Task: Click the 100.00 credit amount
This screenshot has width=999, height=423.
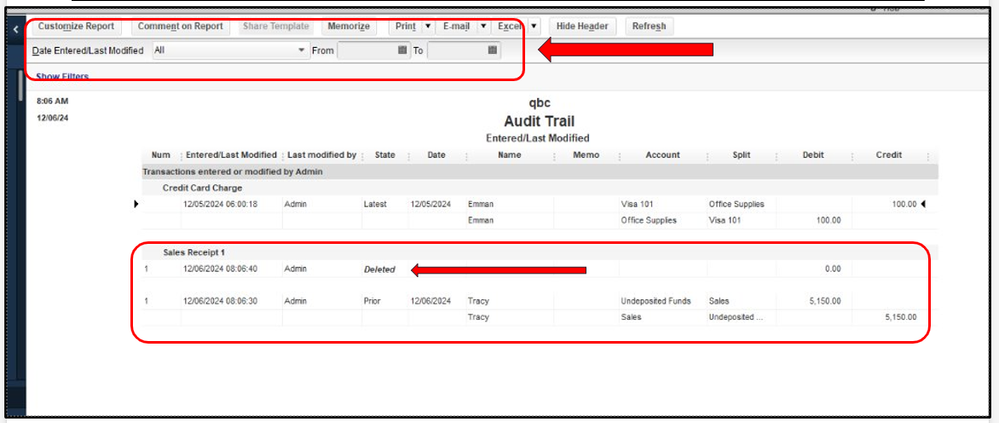Action: click(x=903, y=204)
